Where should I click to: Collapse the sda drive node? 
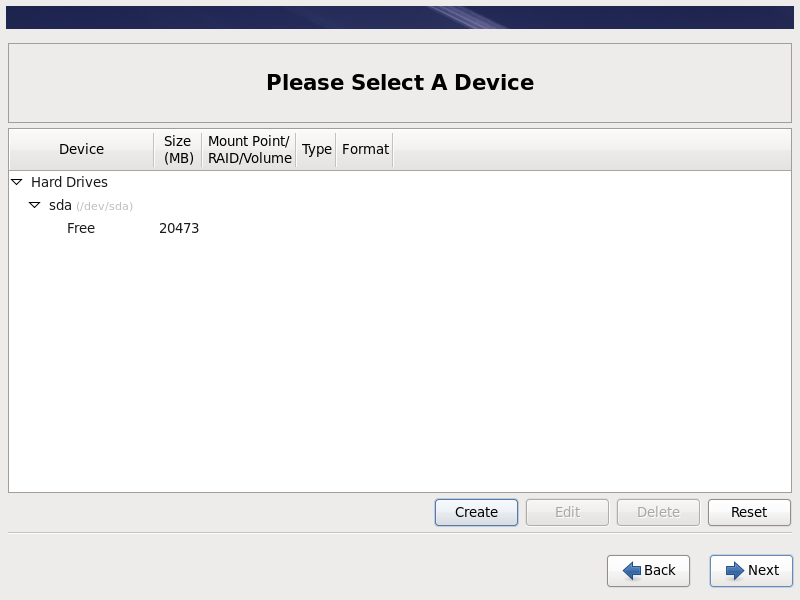coord(35,205)
